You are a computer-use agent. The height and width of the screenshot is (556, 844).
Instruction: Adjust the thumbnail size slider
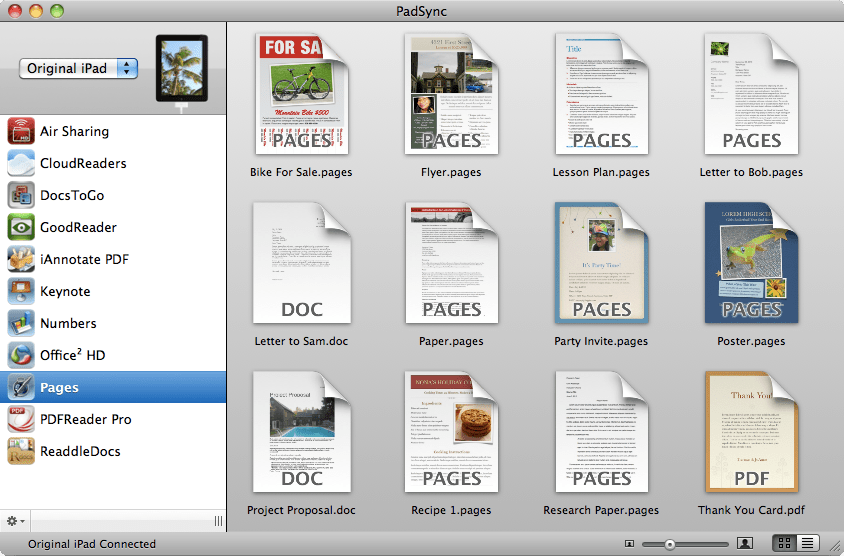(x=670, y=544)
